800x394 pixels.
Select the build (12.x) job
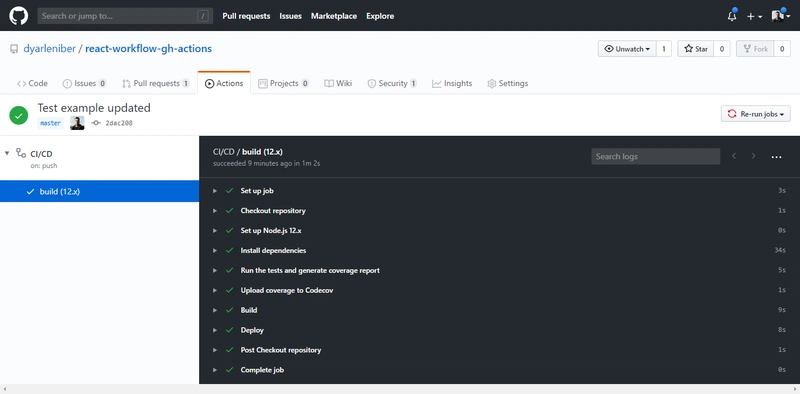[99, 191]
